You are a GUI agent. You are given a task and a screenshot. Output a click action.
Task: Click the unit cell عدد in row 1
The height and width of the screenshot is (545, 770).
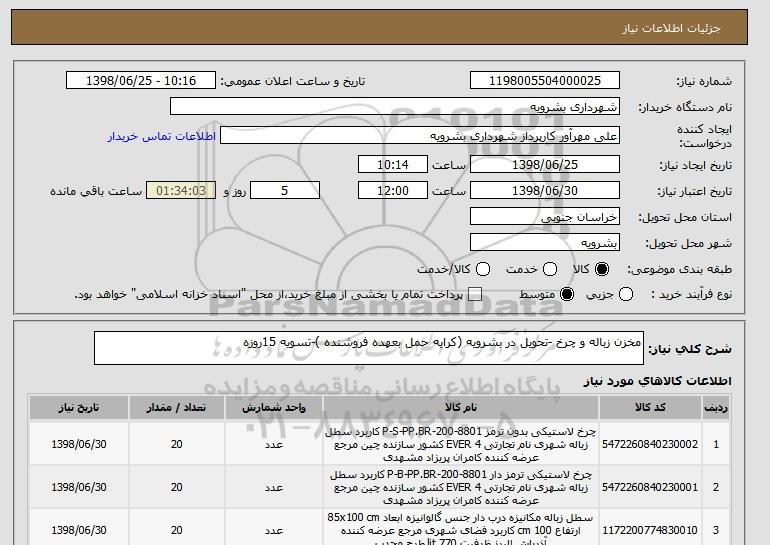pyautogui.click(x=274, y=444)
